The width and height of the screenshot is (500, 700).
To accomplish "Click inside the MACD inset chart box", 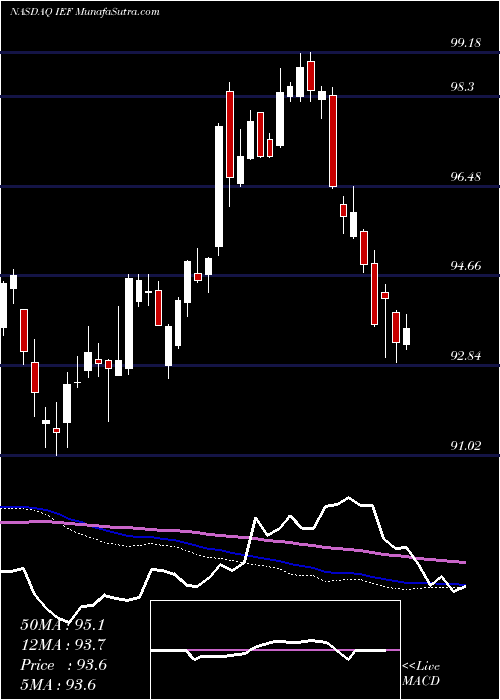I will [x=275, y=650].
